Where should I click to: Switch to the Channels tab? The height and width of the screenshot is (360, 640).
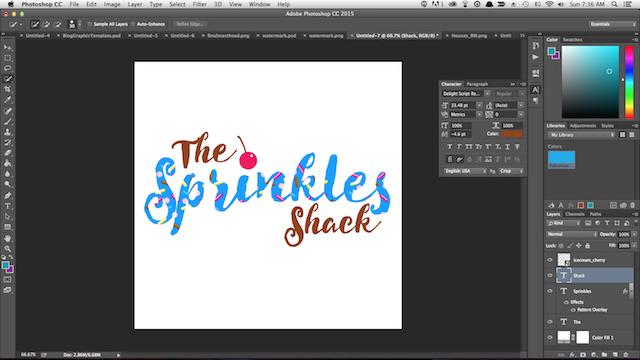(575, 214)
